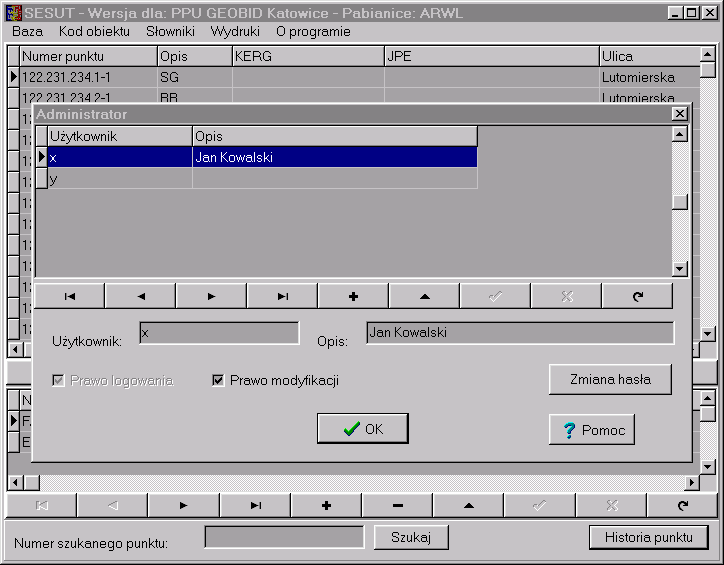Go to next user record in Administrator
The height and width of the screenshot is (565, 724).
(x=212, y=296)
